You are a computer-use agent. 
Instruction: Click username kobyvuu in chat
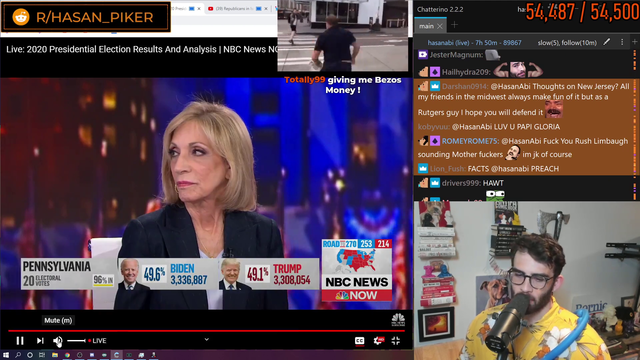[433, 127]
